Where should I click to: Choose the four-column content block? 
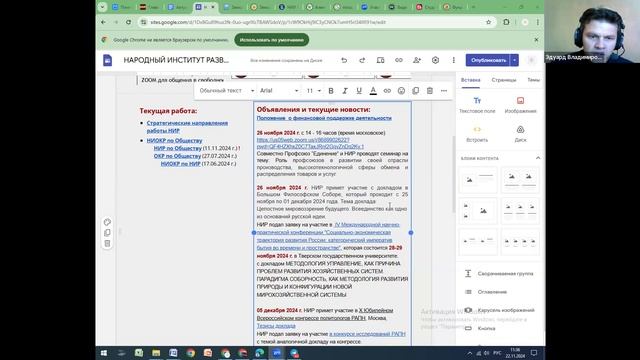pos(520,242)
